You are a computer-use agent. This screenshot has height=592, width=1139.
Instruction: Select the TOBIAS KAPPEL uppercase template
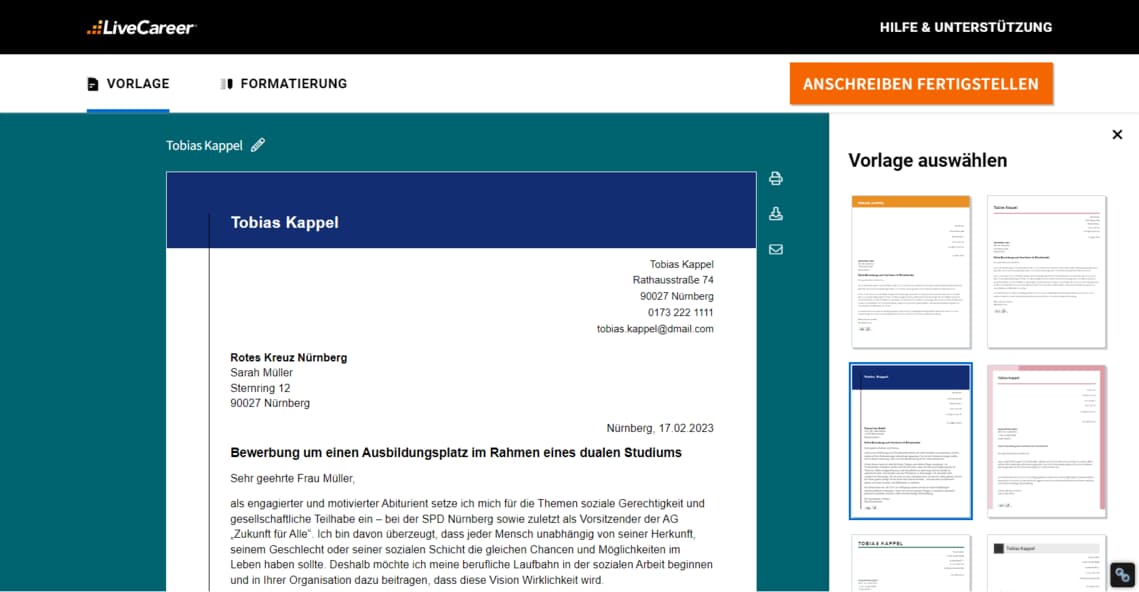pos(911,563)
